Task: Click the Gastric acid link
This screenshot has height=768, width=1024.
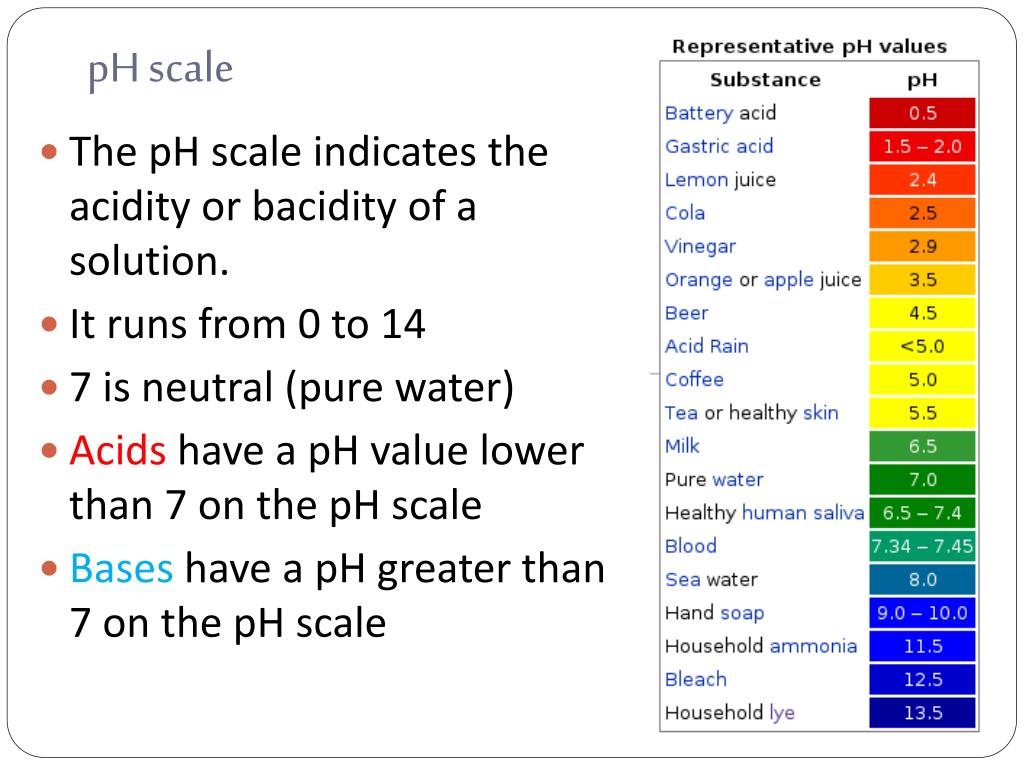Action: pos(719,146)
